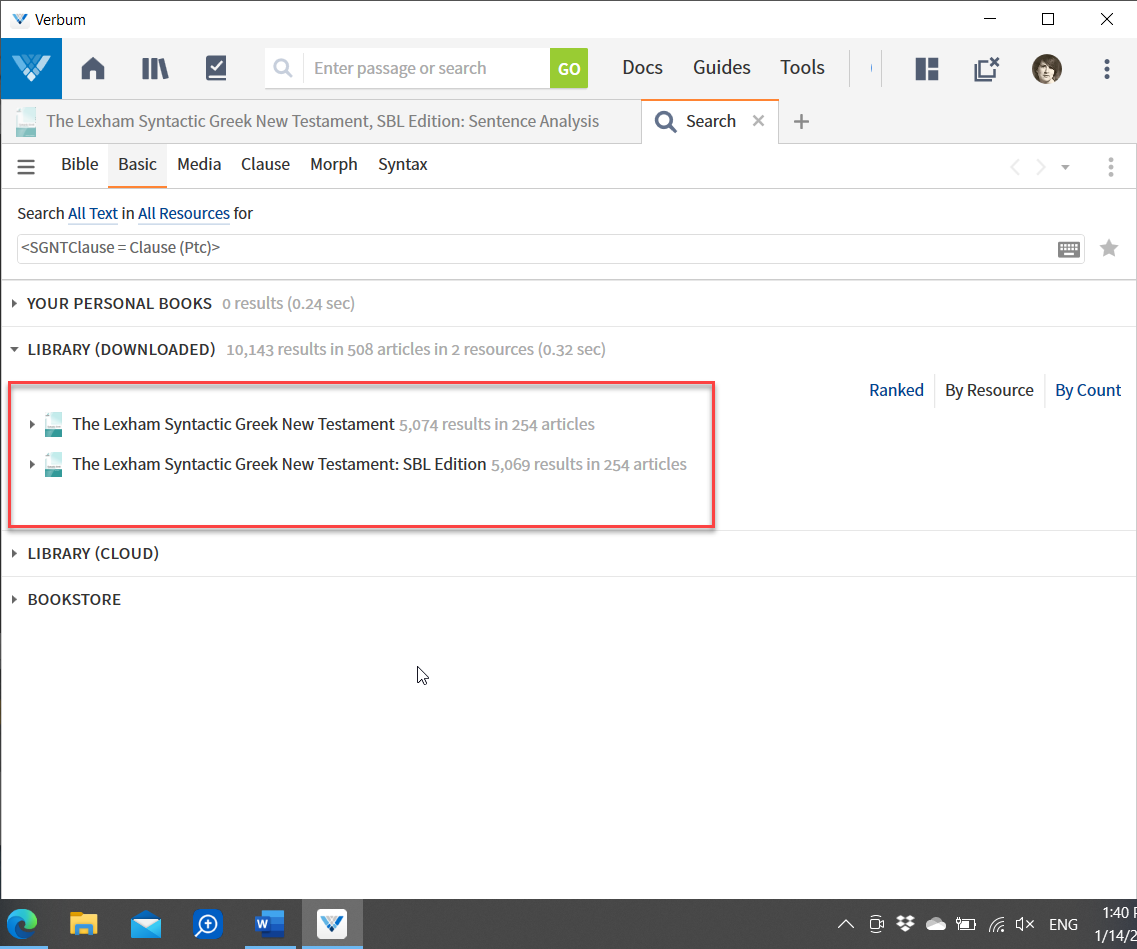Click the green GO button
1137x949 pixels.
pyautogui.click(x=568, y=68)
